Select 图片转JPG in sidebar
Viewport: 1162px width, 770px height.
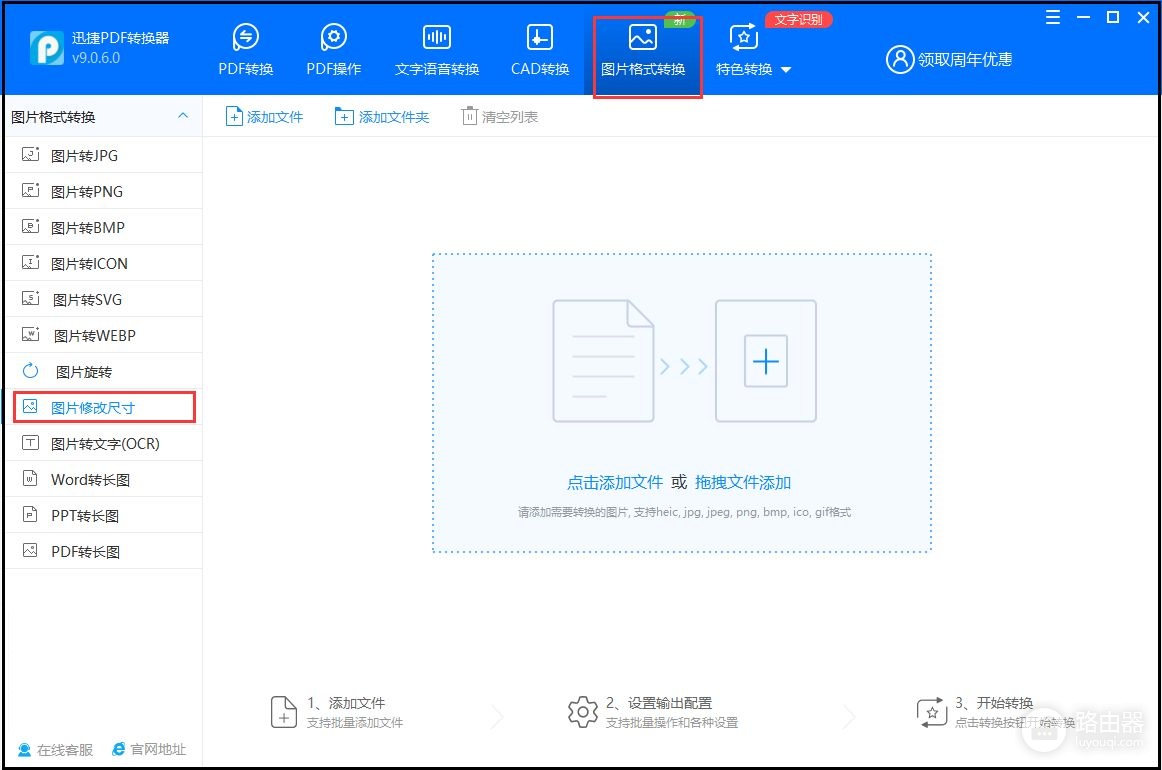[104, 155]
